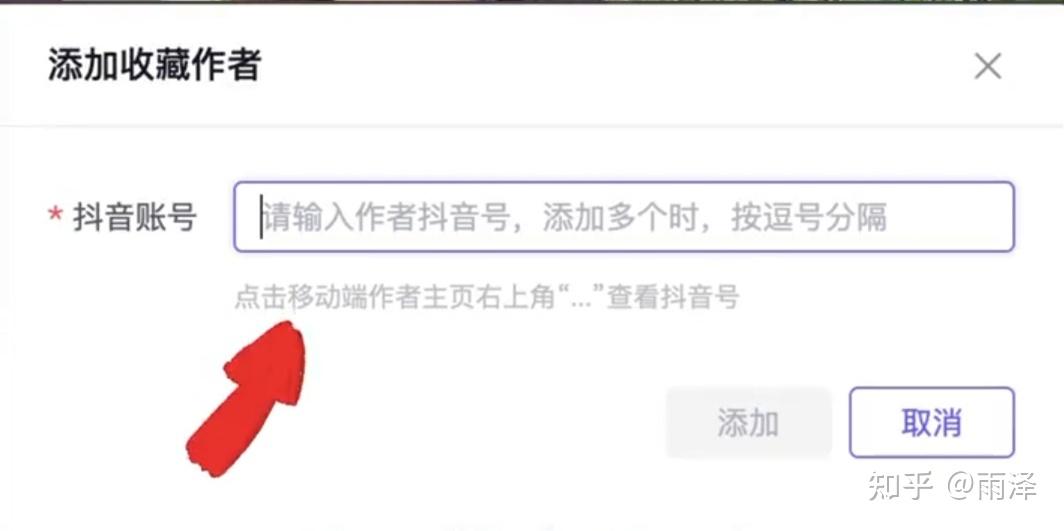
Task: Click the red required asterisk
Action: pyautogui.click(x=55, y=217)
